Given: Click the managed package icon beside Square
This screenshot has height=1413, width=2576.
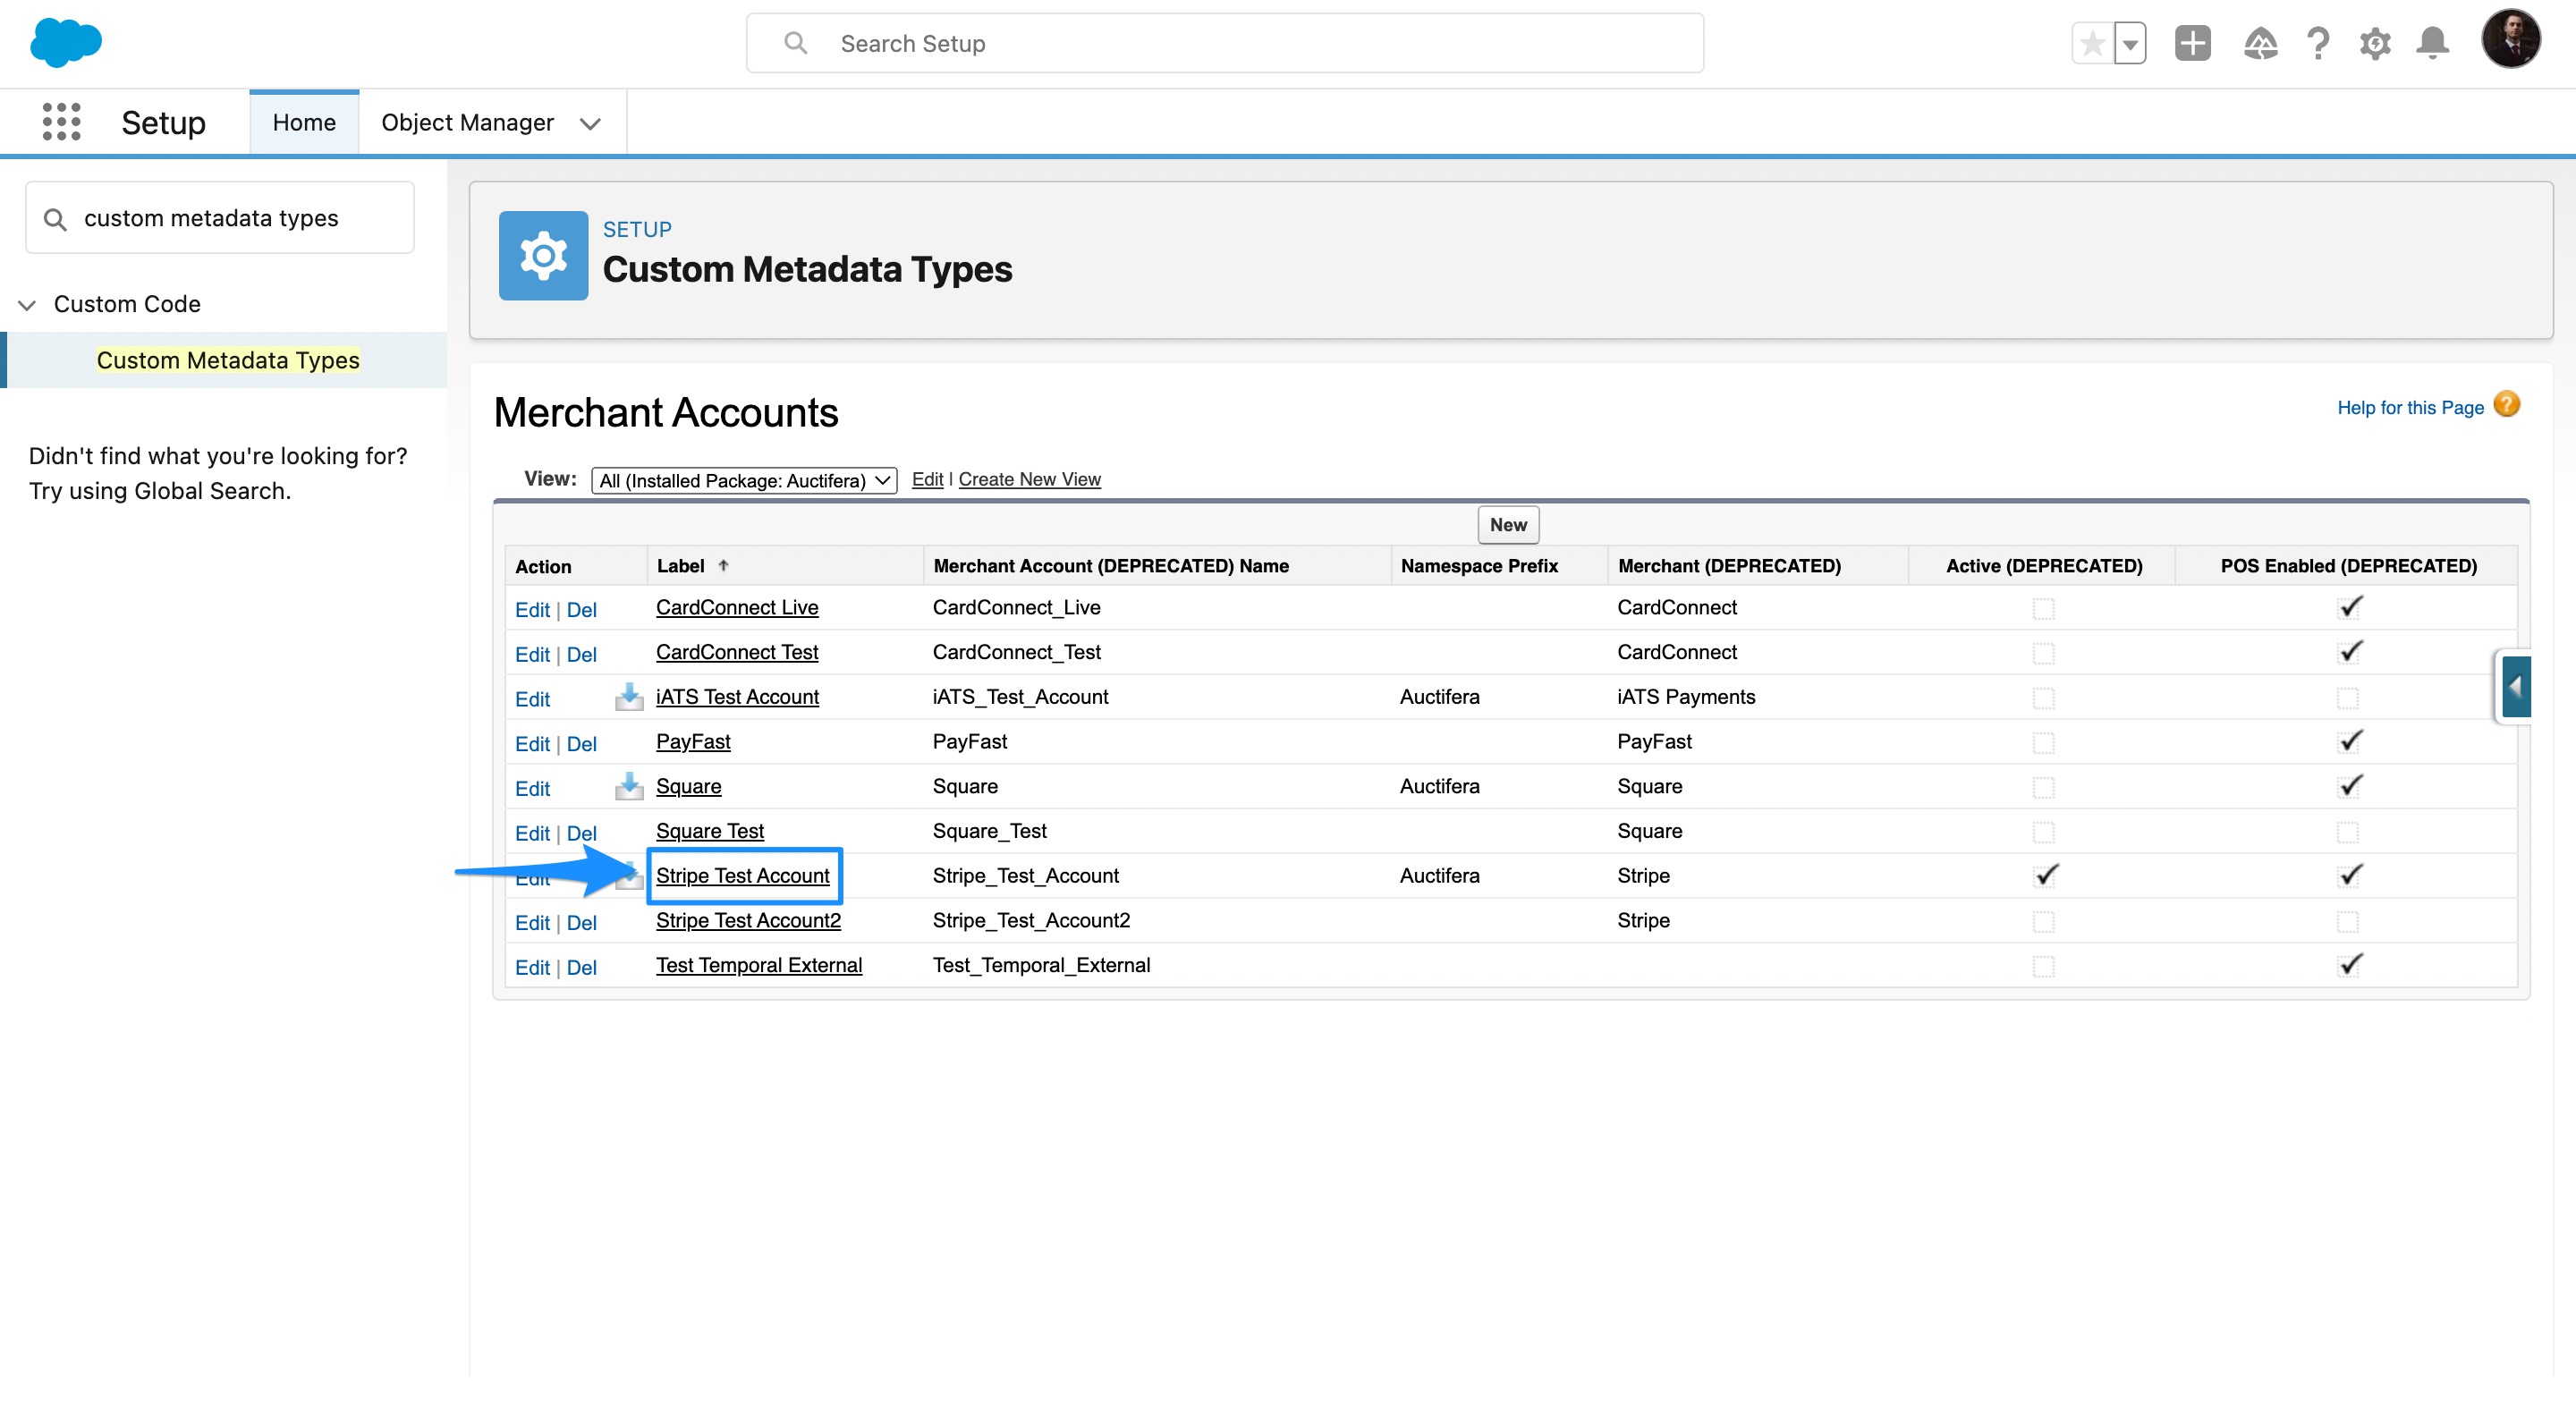Looking at the screenshot, I should (x=629, y=787).
